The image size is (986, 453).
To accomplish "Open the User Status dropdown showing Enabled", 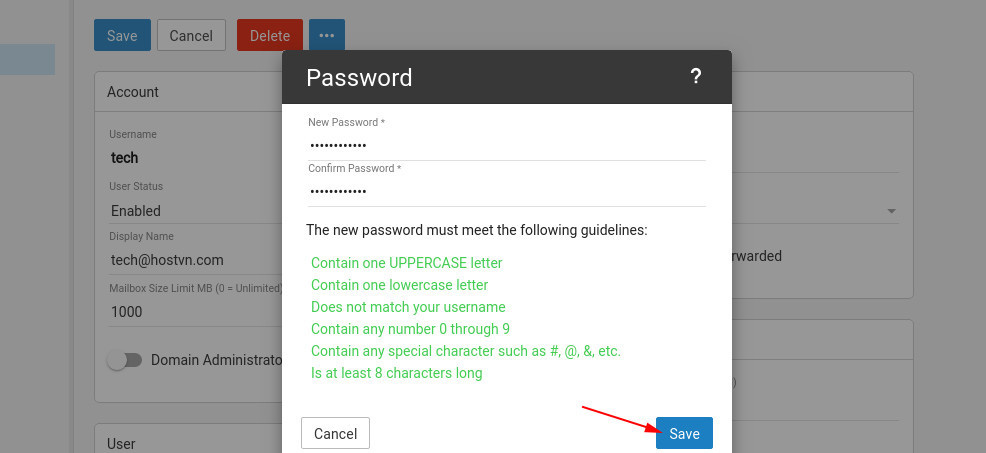I will point(195,211).
